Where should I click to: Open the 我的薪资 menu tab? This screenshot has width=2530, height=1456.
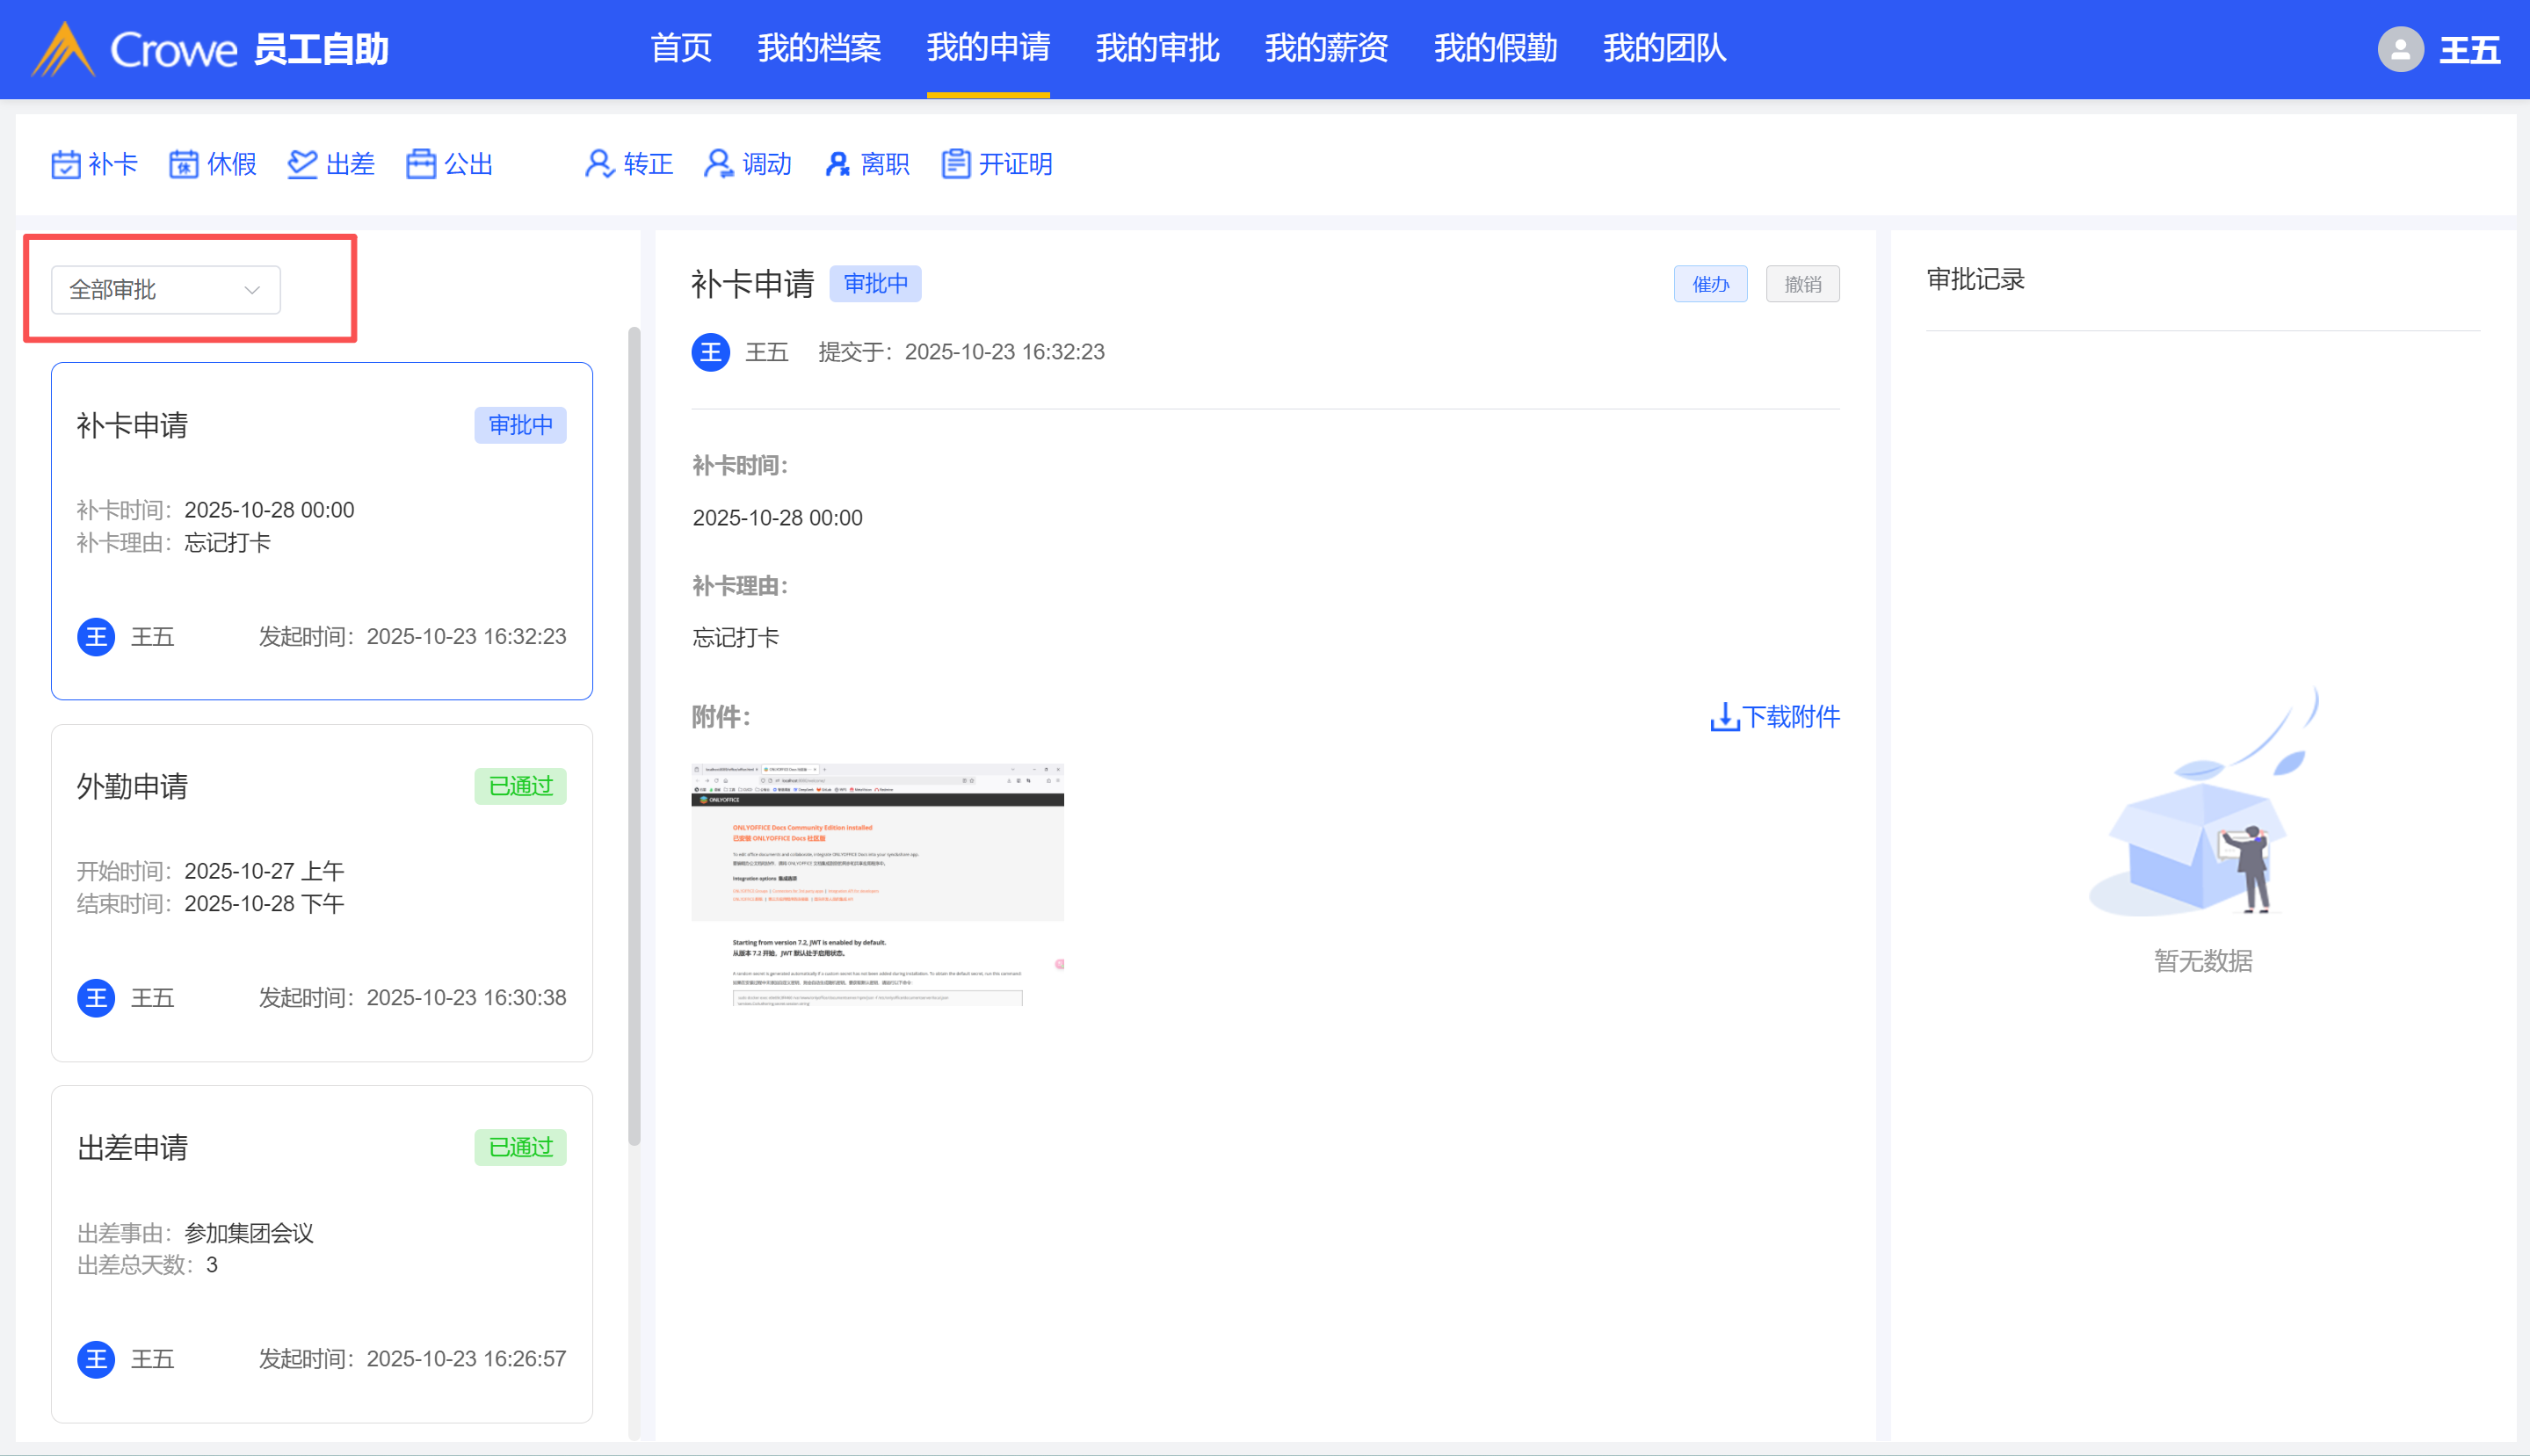1326,48
